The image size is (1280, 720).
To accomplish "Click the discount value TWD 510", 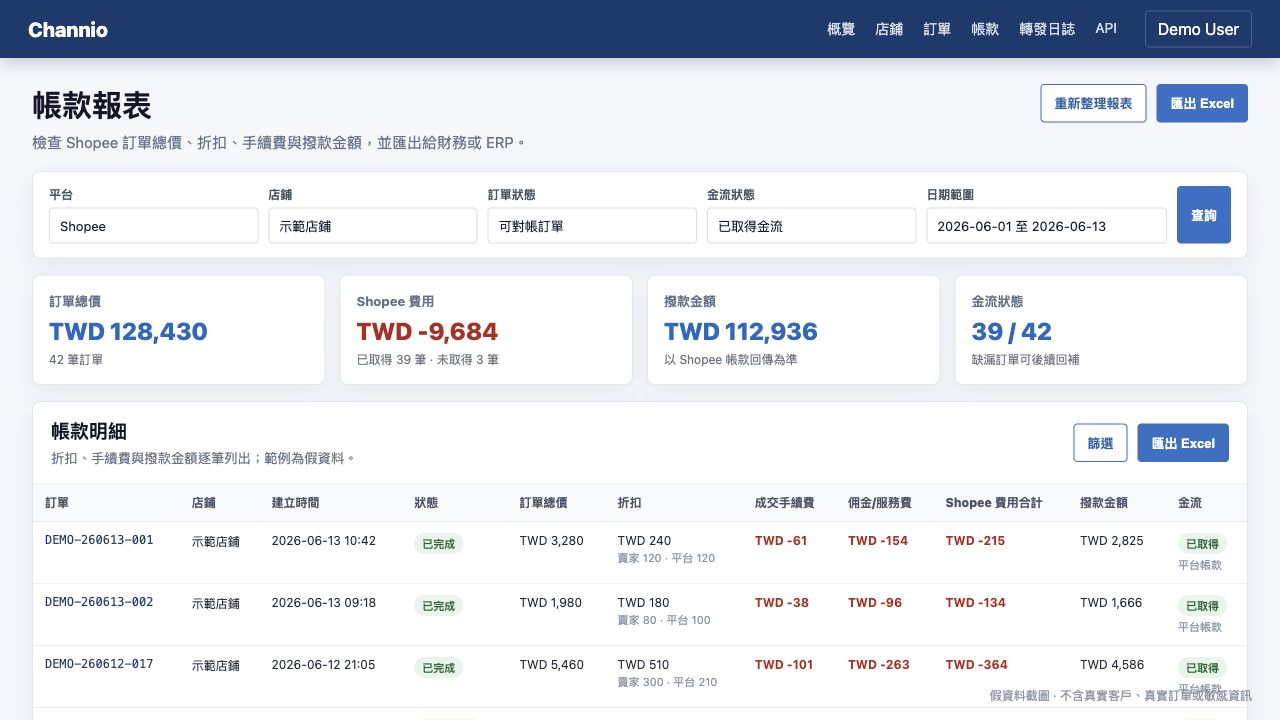I will 644,665.
